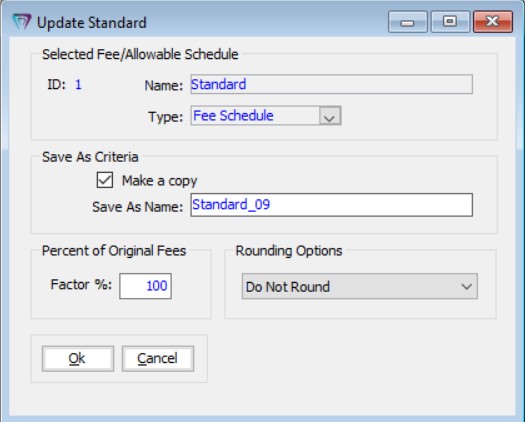
Task: Click the Update Standard title bar text
Action: click(x=92, y=23)
